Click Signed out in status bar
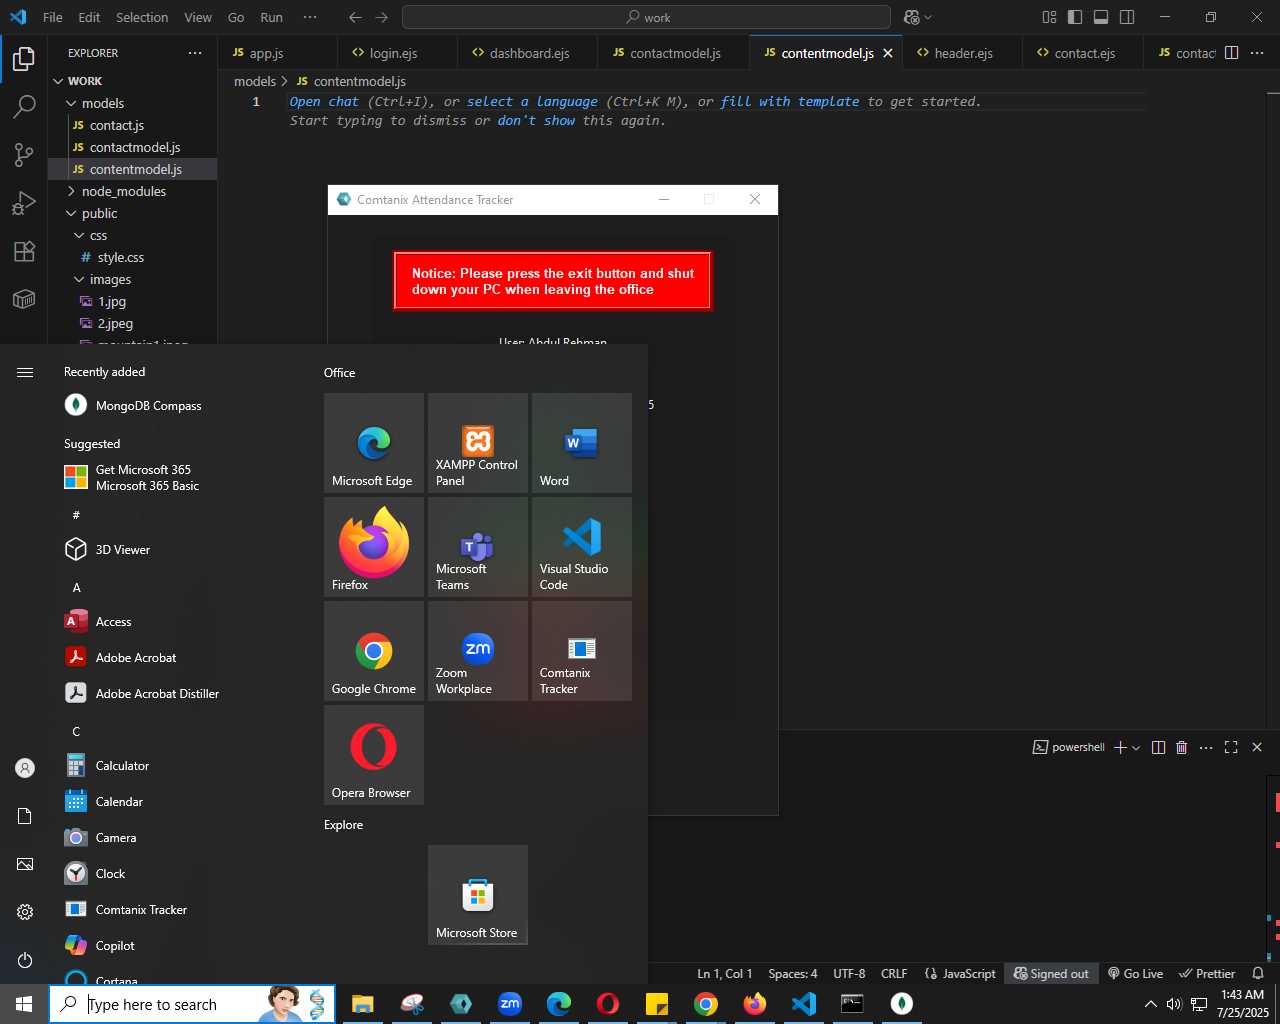The width and height of the screenshot is (1280, 1024). pos(1051,973)
